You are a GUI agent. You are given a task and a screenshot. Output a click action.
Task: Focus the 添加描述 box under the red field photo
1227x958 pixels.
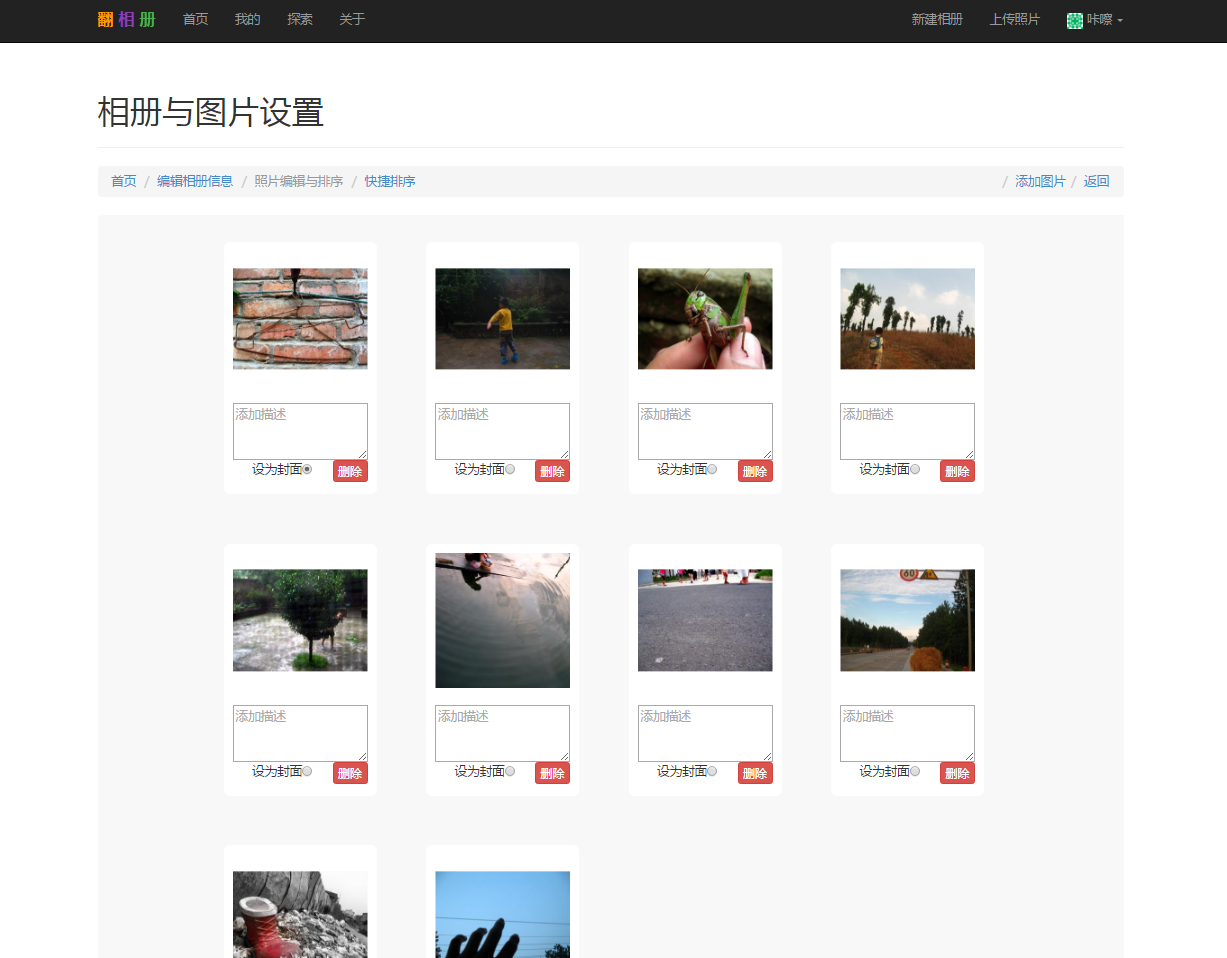(x=907, y=431)
